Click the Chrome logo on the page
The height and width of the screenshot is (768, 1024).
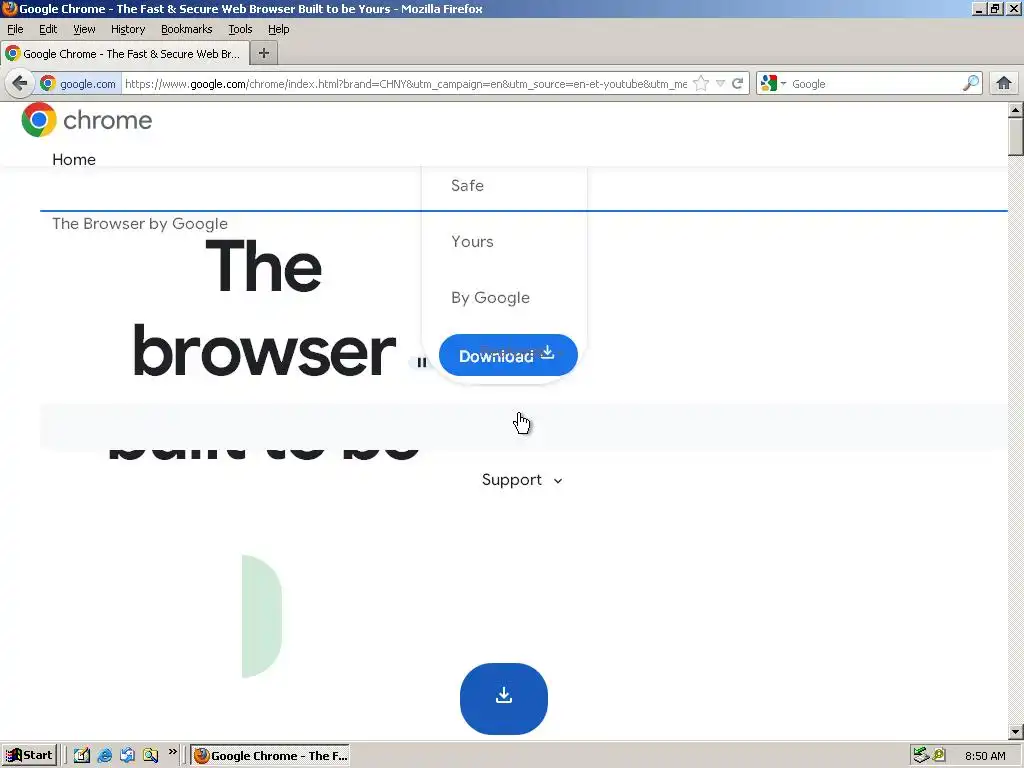point(86,120)
